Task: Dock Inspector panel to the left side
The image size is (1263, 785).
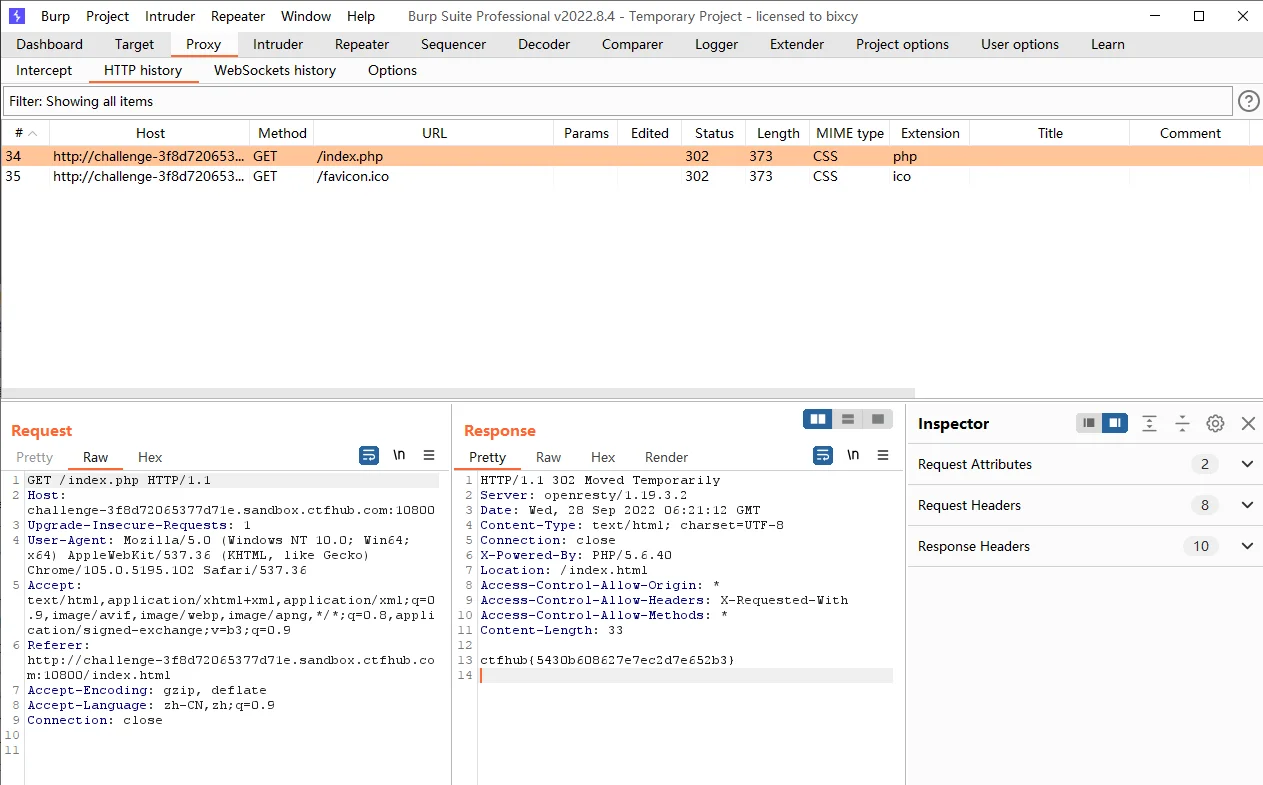Action: click(x=1089, y=423)
